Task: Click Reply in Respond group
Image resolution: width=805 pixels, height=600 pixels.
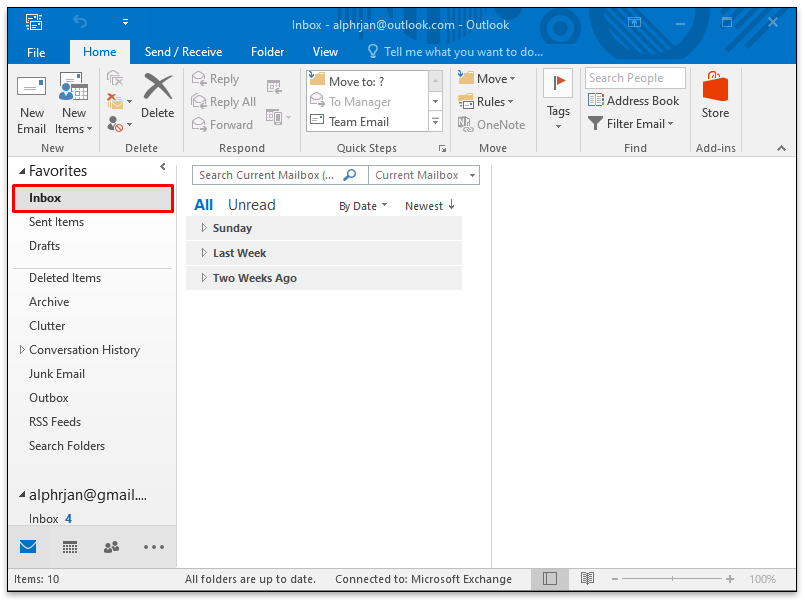Action: [215, 79]
